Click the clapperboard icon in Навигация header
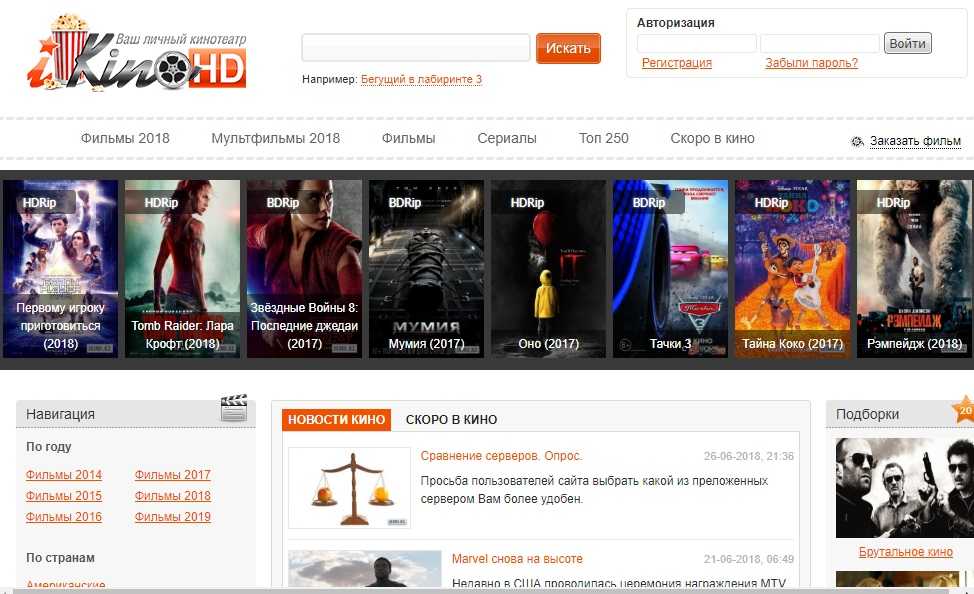This screenshot has height=594, width=974. click(234, 408)
